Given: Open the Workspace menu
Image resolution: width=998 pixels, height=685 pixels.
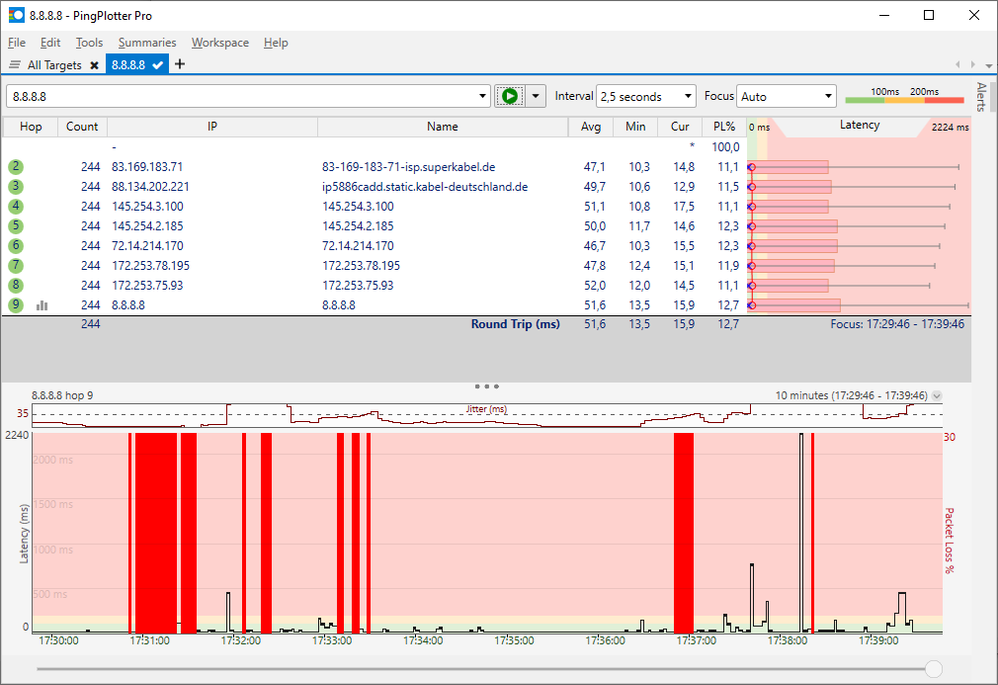Looking at the screenshot, I should [220, 43].
